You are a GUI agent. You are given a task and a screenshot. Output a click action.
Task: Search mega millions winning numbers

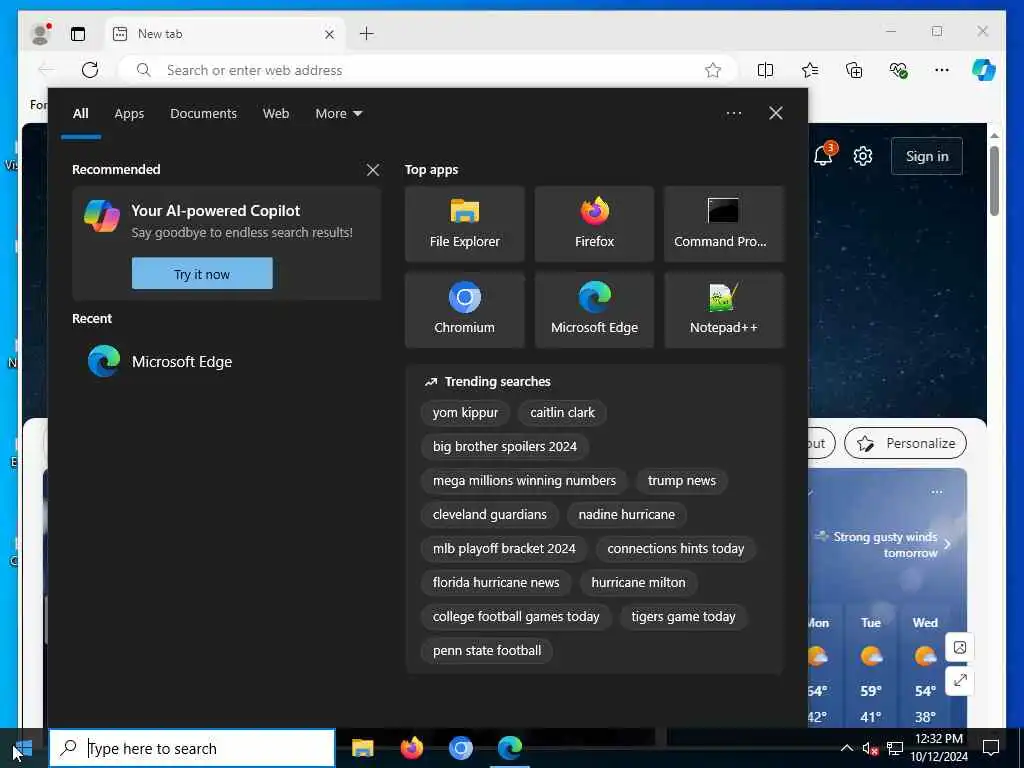tap(524, 481)
